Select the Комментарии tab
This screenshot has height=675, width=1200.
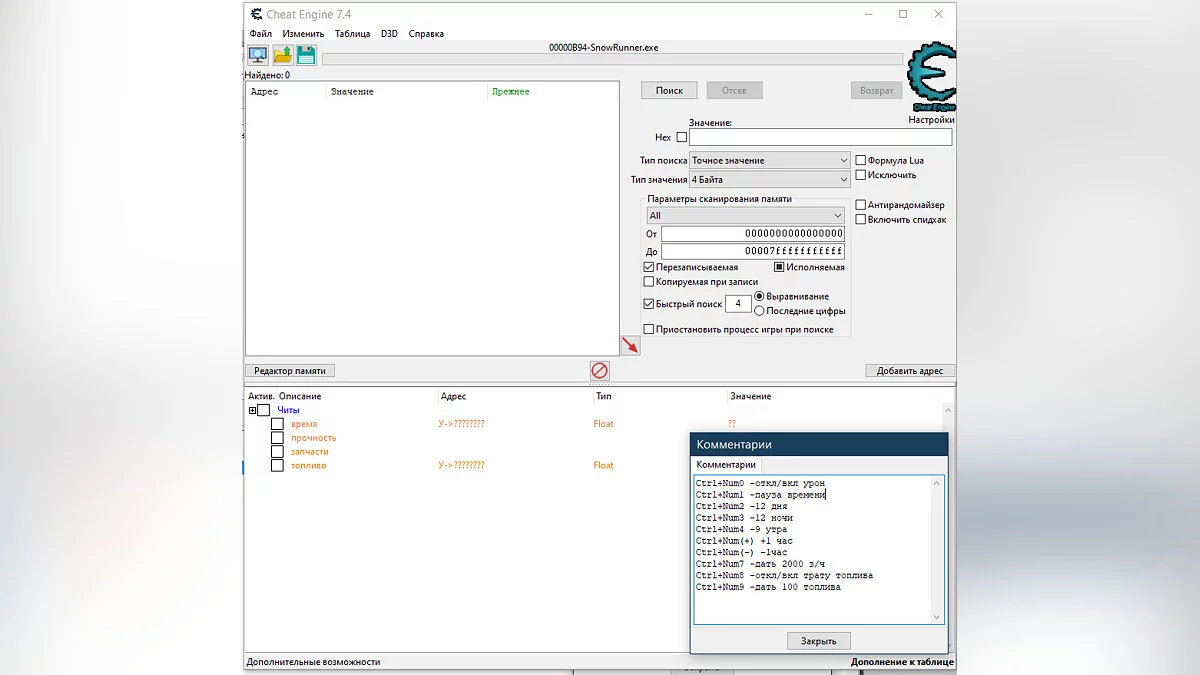[x=726, y=465]
